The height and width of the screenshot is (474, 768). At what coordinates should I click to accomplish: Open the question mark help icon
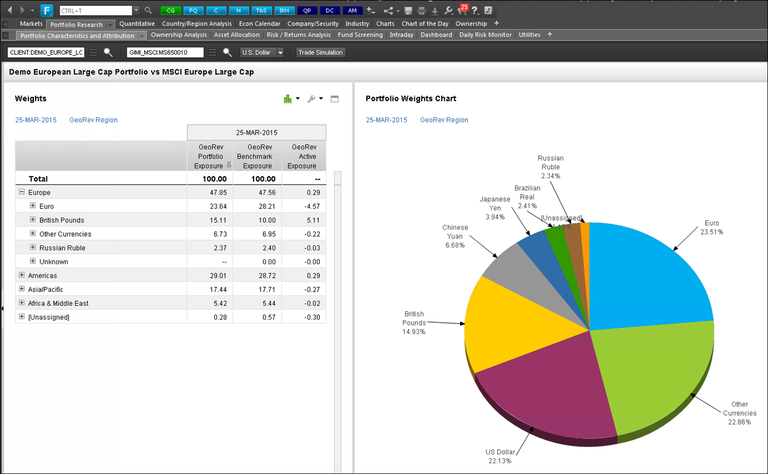pos(475,10)
